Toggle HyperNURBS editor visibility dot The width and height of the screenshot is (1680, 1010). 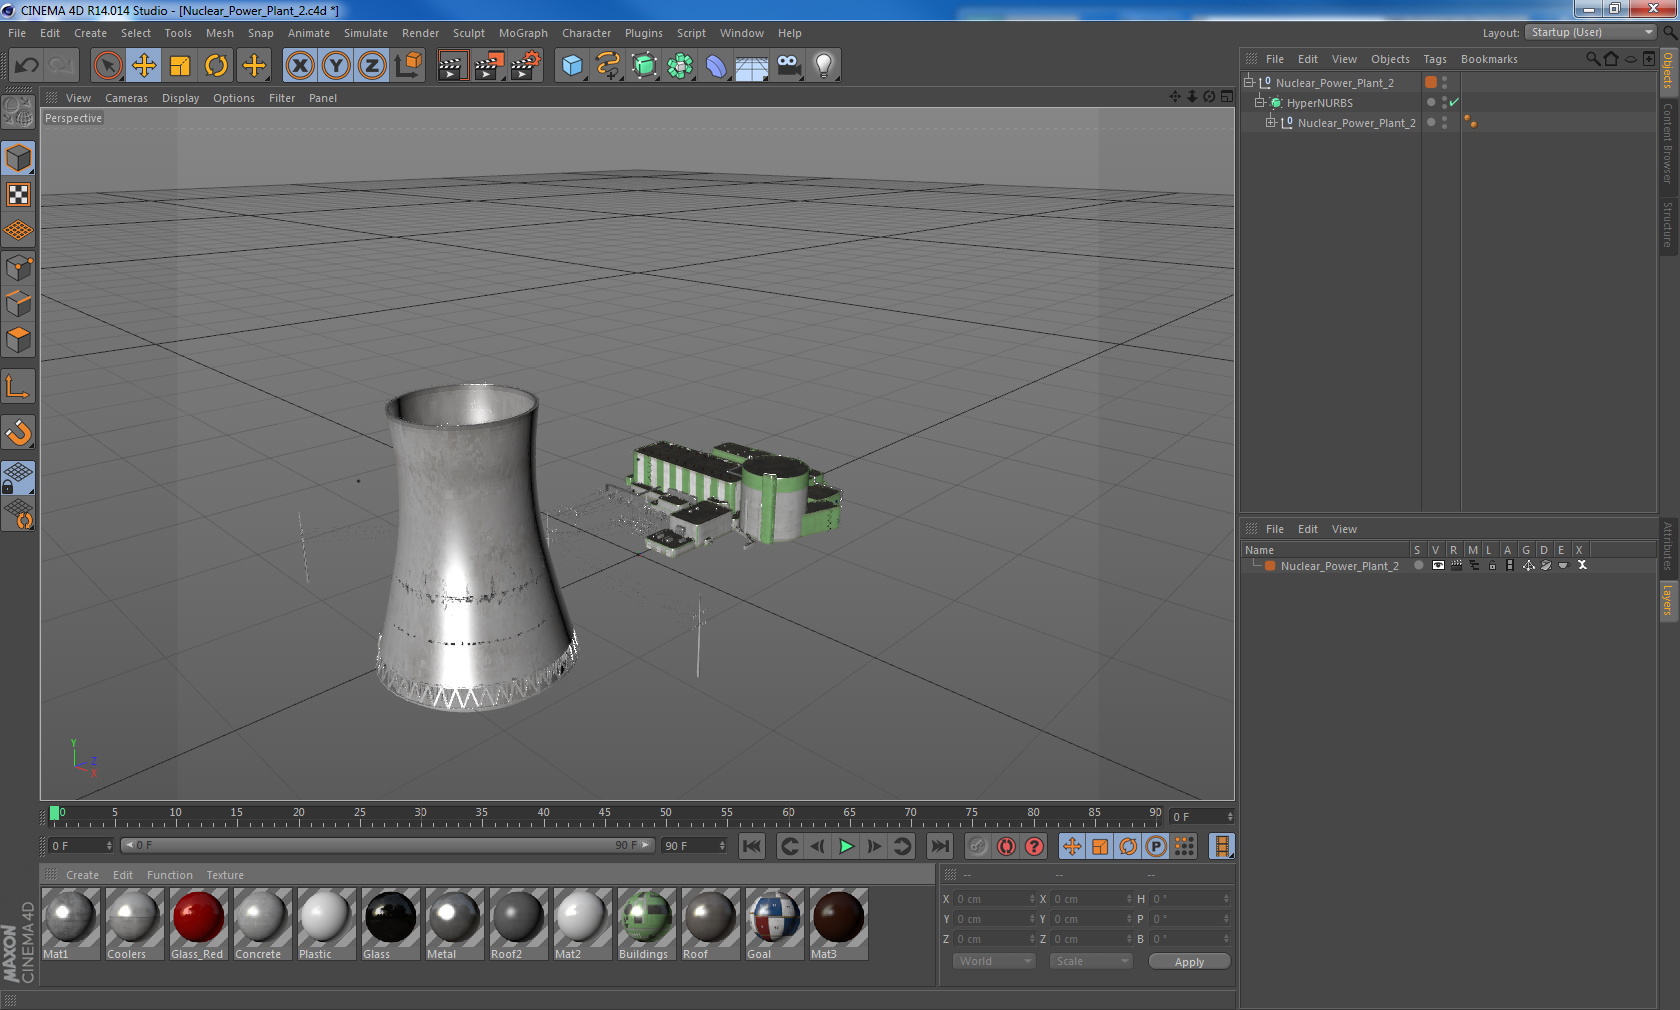pyautogui.click(x=1444, y=99)
